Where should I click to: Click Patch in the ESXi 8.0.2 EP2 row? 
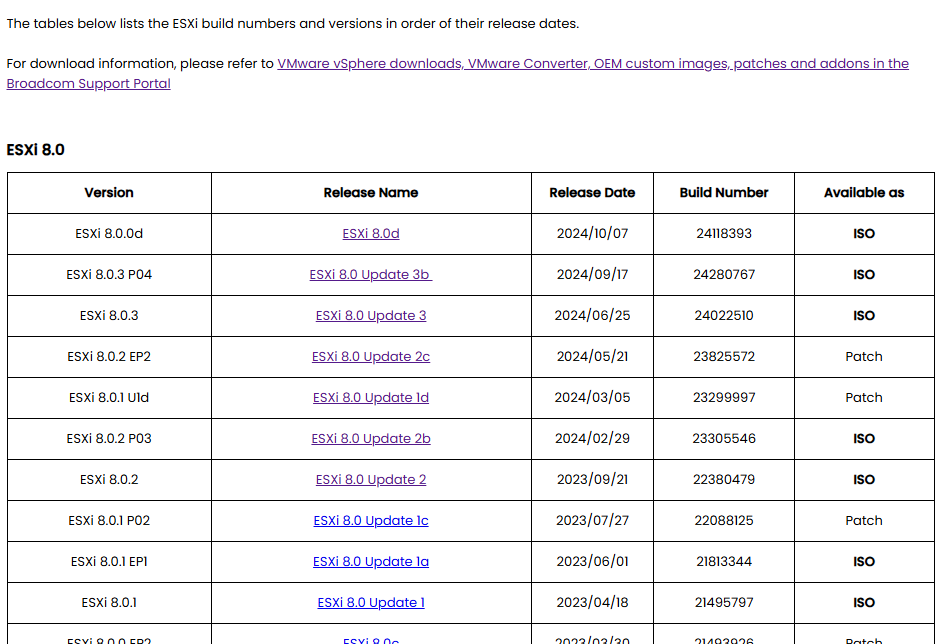tap(864, 357)
